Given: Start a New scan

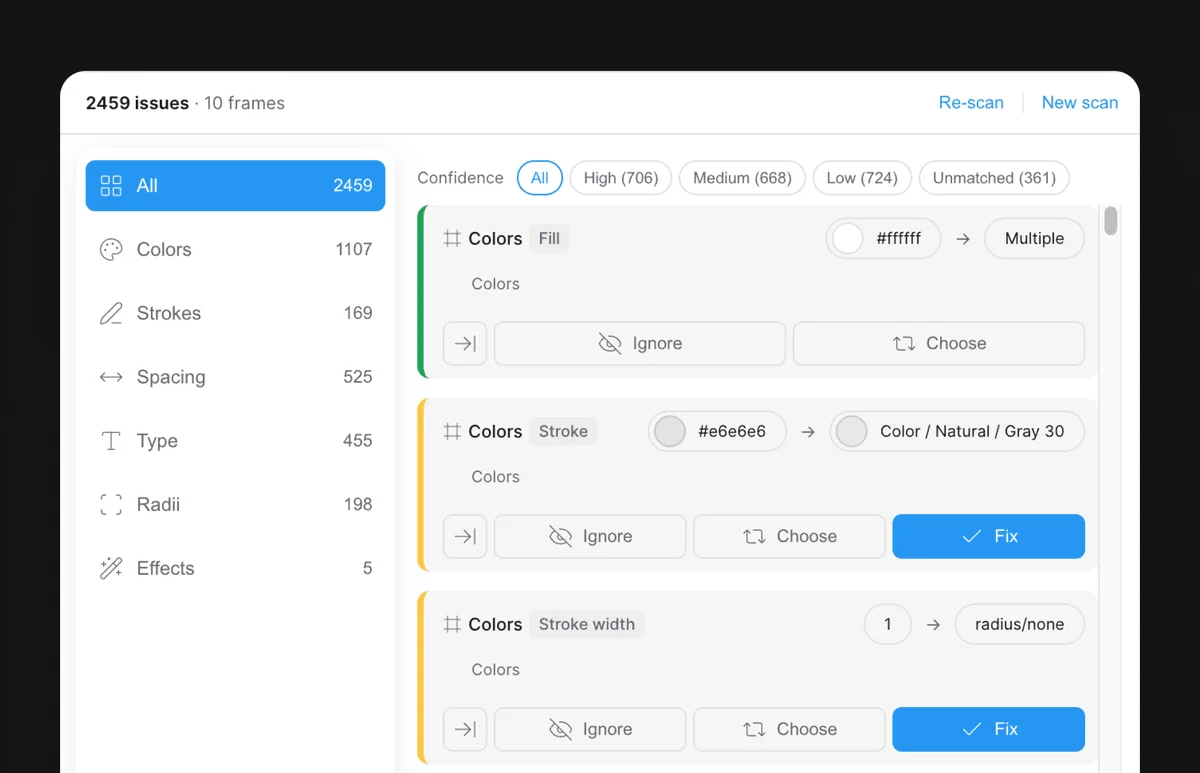Looking at the screenshot, I should click(x=1080, y=103).
